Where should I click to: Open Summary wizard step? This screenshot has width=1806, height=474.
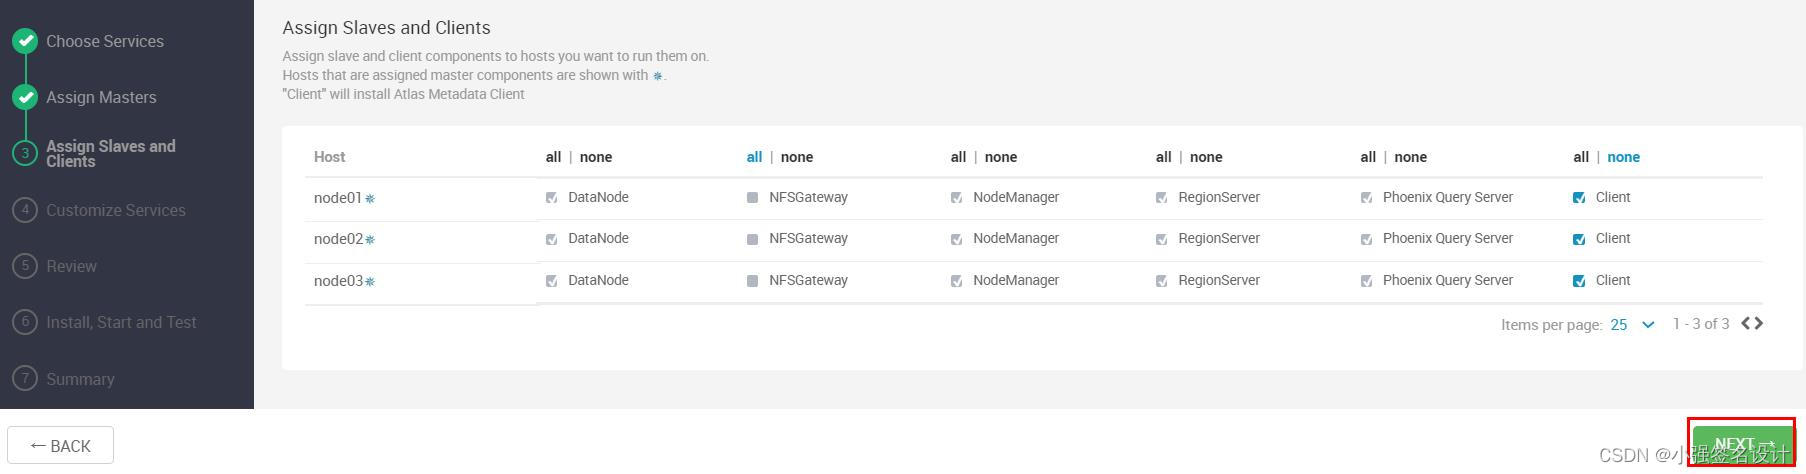[x=80, y=379]
